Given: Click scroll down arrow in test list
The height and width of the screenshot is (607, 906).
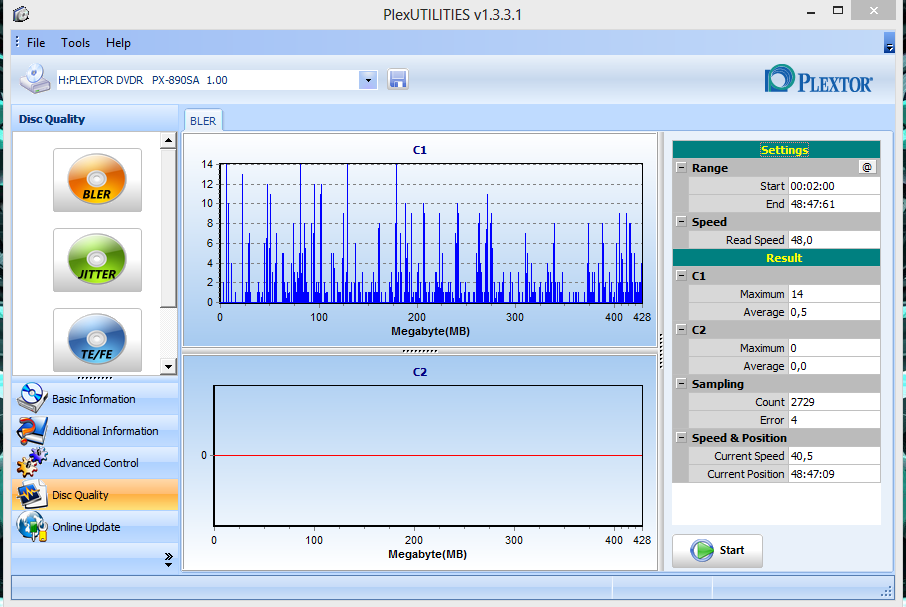Looking at the screenshot, I should pos(168,366).
